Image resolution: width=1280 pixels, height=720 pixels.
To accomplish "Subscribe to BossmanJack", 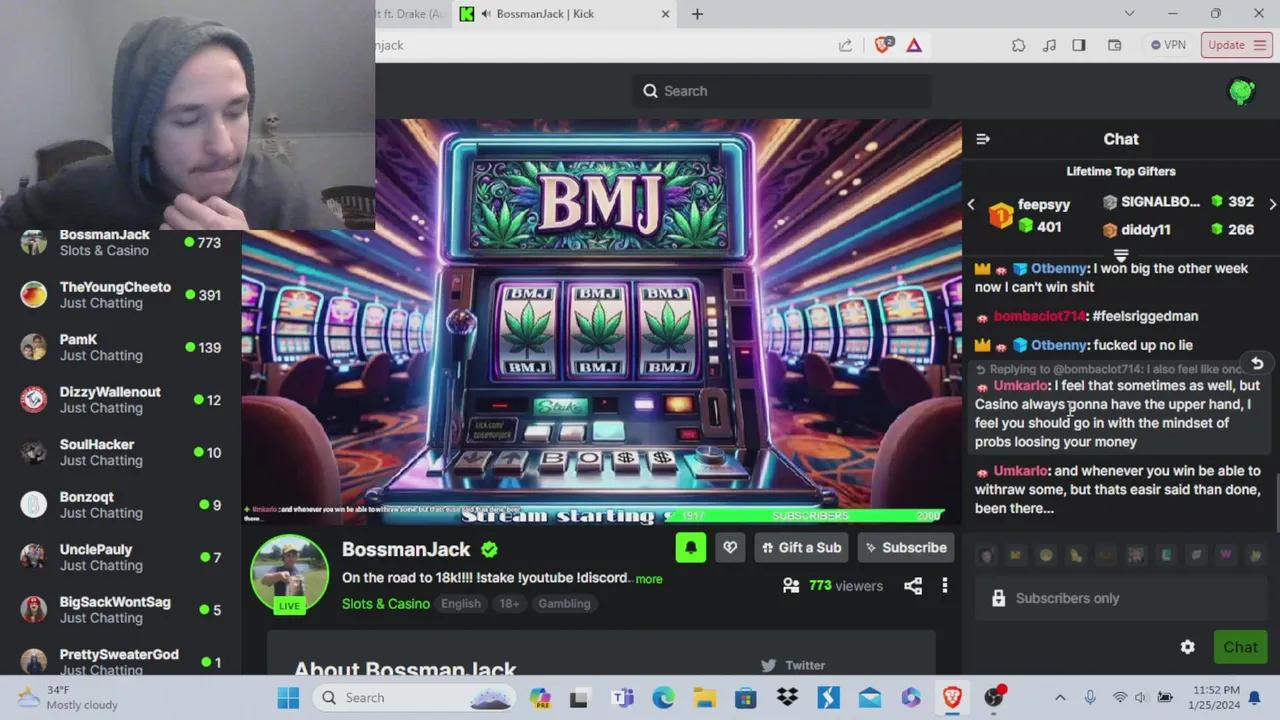I will (x=906, y=547).
